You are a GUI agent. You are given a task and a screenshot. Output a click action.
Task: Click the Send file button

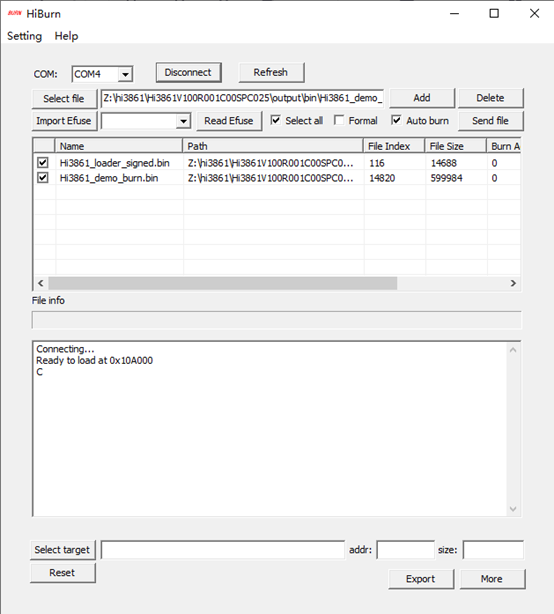491,121
